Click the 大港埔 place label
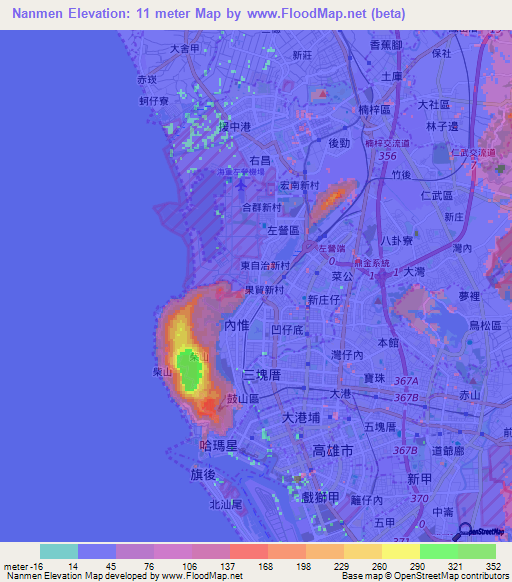 click(x=301, y=418)
